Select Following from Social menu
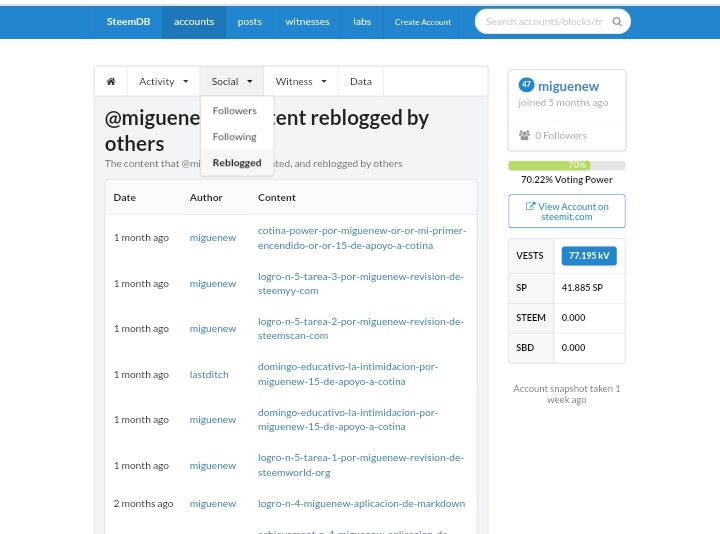The width and height of the screenshot is (720, 534). pos(235,137)
